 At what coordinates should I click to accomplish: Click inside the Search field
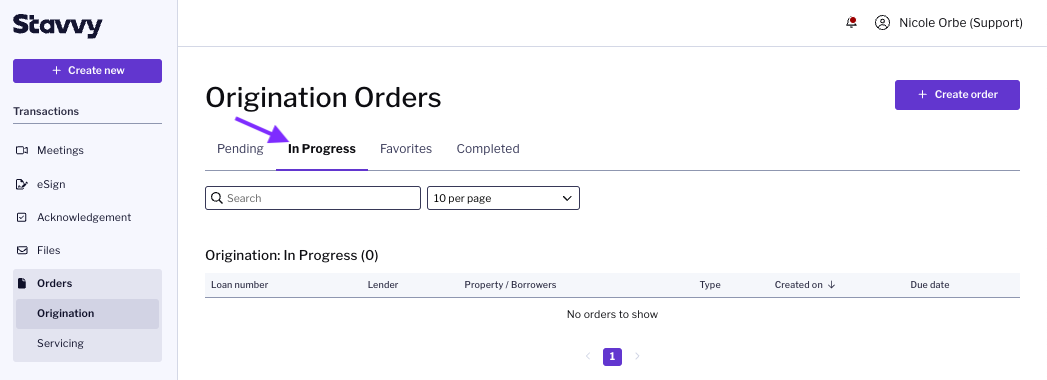[312, 198]
